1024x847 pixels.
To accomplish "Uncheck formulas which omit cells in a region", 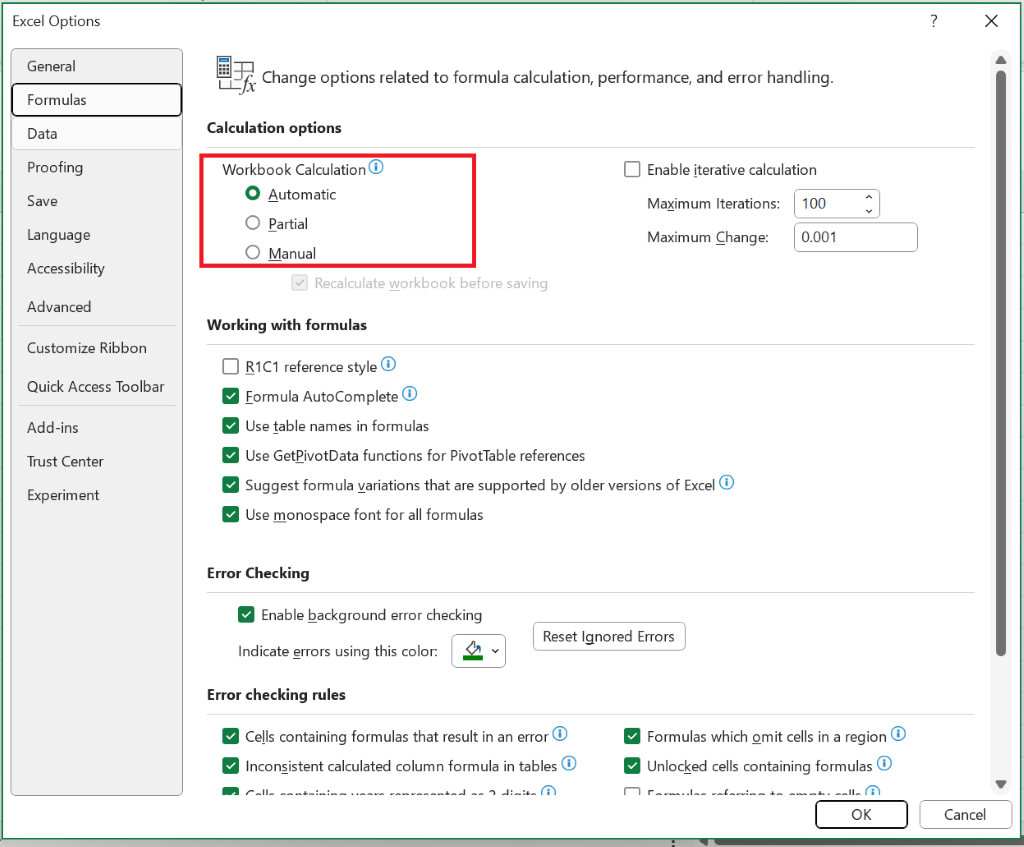I will [x=632, y=737].
